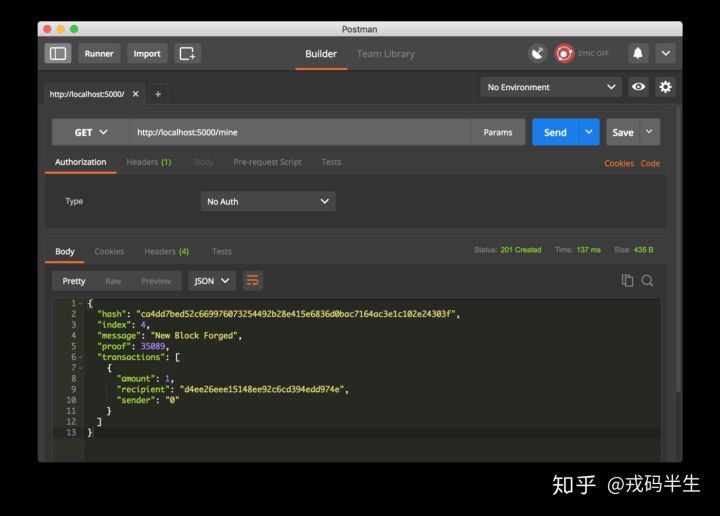Image resolution: width=720 pixels, height=516 pixels.
Task: Click the environment quick look eye icon
Action: click(x=638, y=87)
